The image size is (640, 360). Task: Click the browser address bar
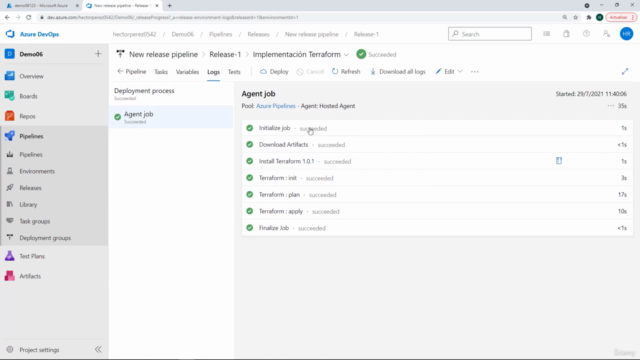coord(298,17)
